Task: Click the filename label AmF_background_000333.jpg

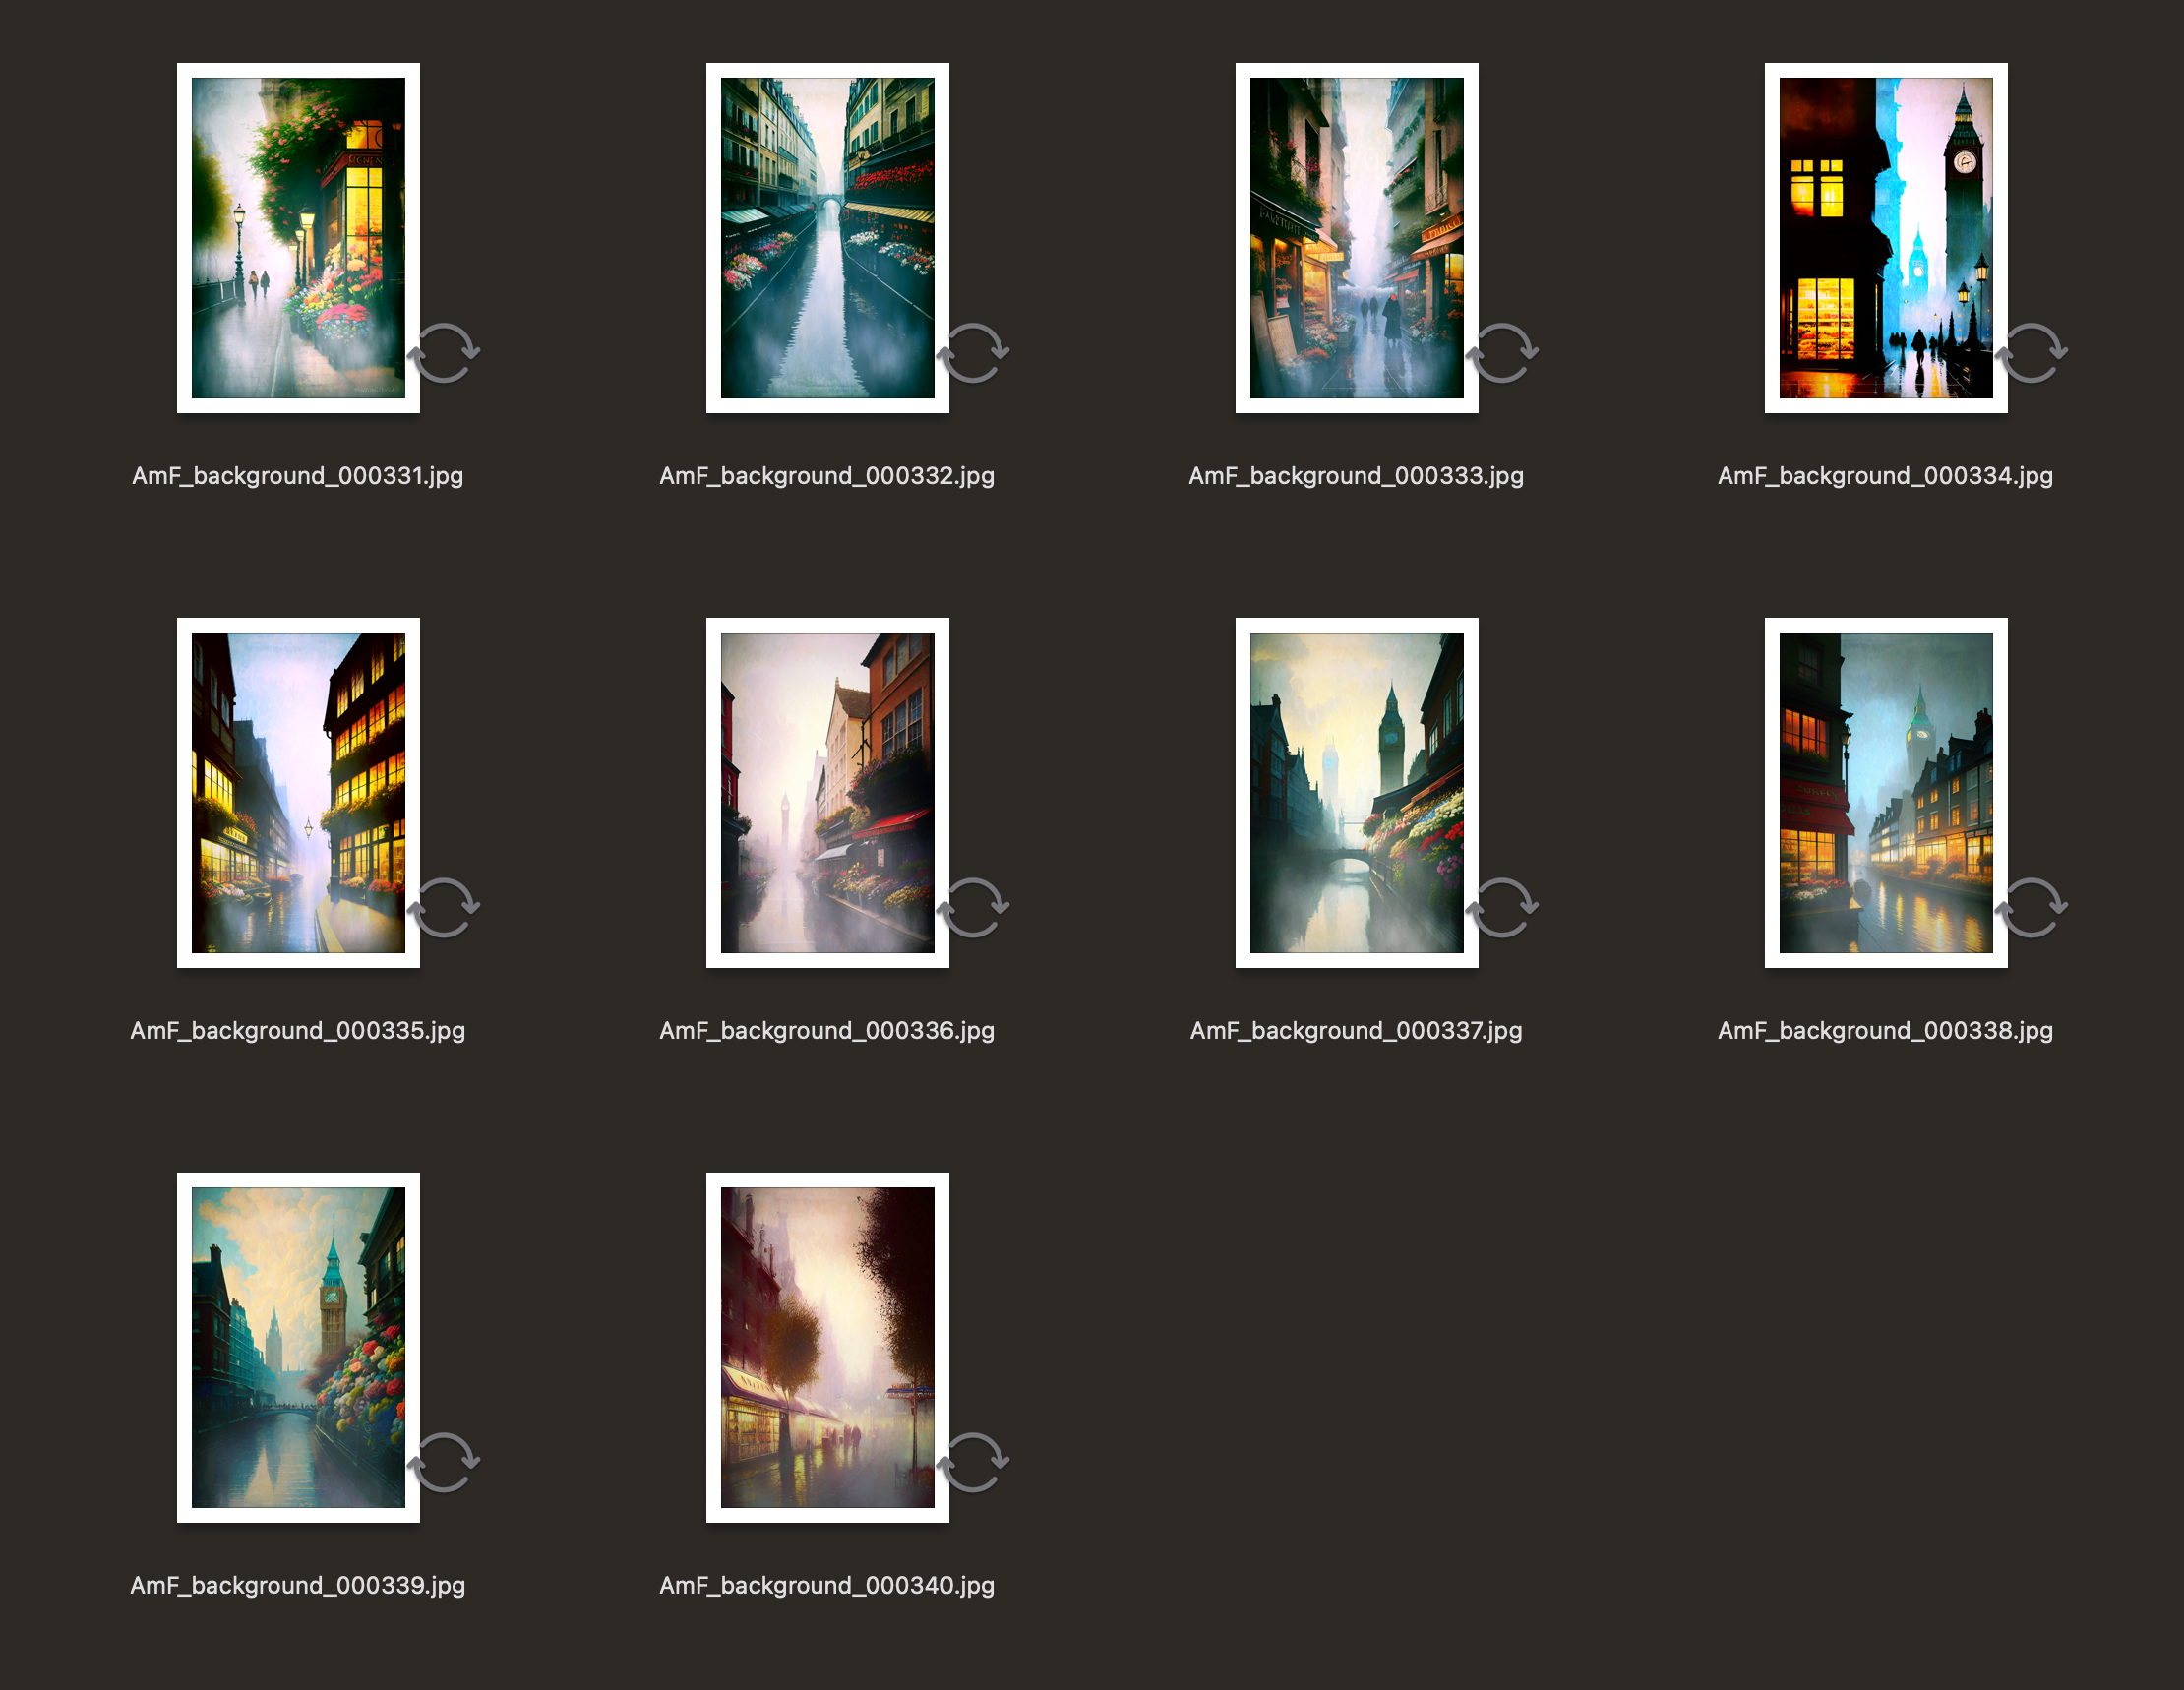Action: click(x=1356, y=476)
